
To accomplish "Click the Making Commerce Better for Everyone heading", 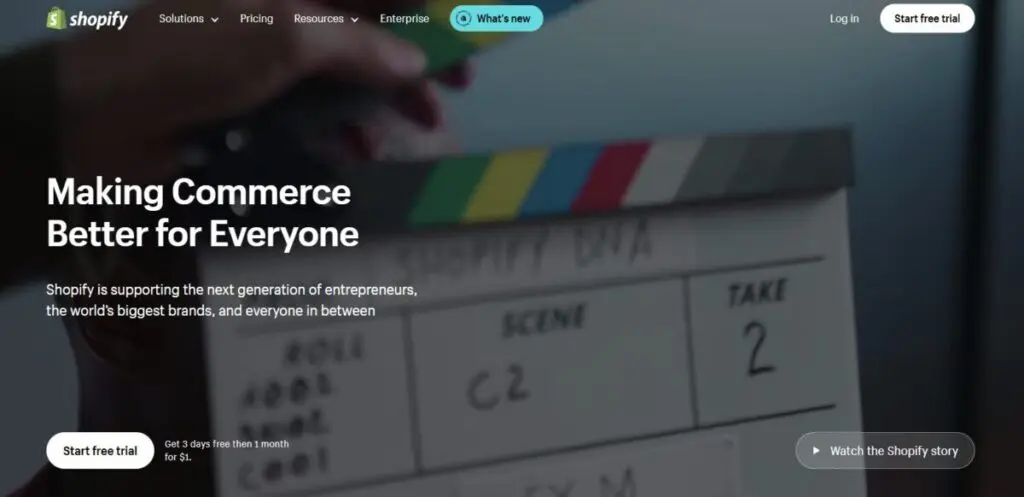I will [202, 213].
